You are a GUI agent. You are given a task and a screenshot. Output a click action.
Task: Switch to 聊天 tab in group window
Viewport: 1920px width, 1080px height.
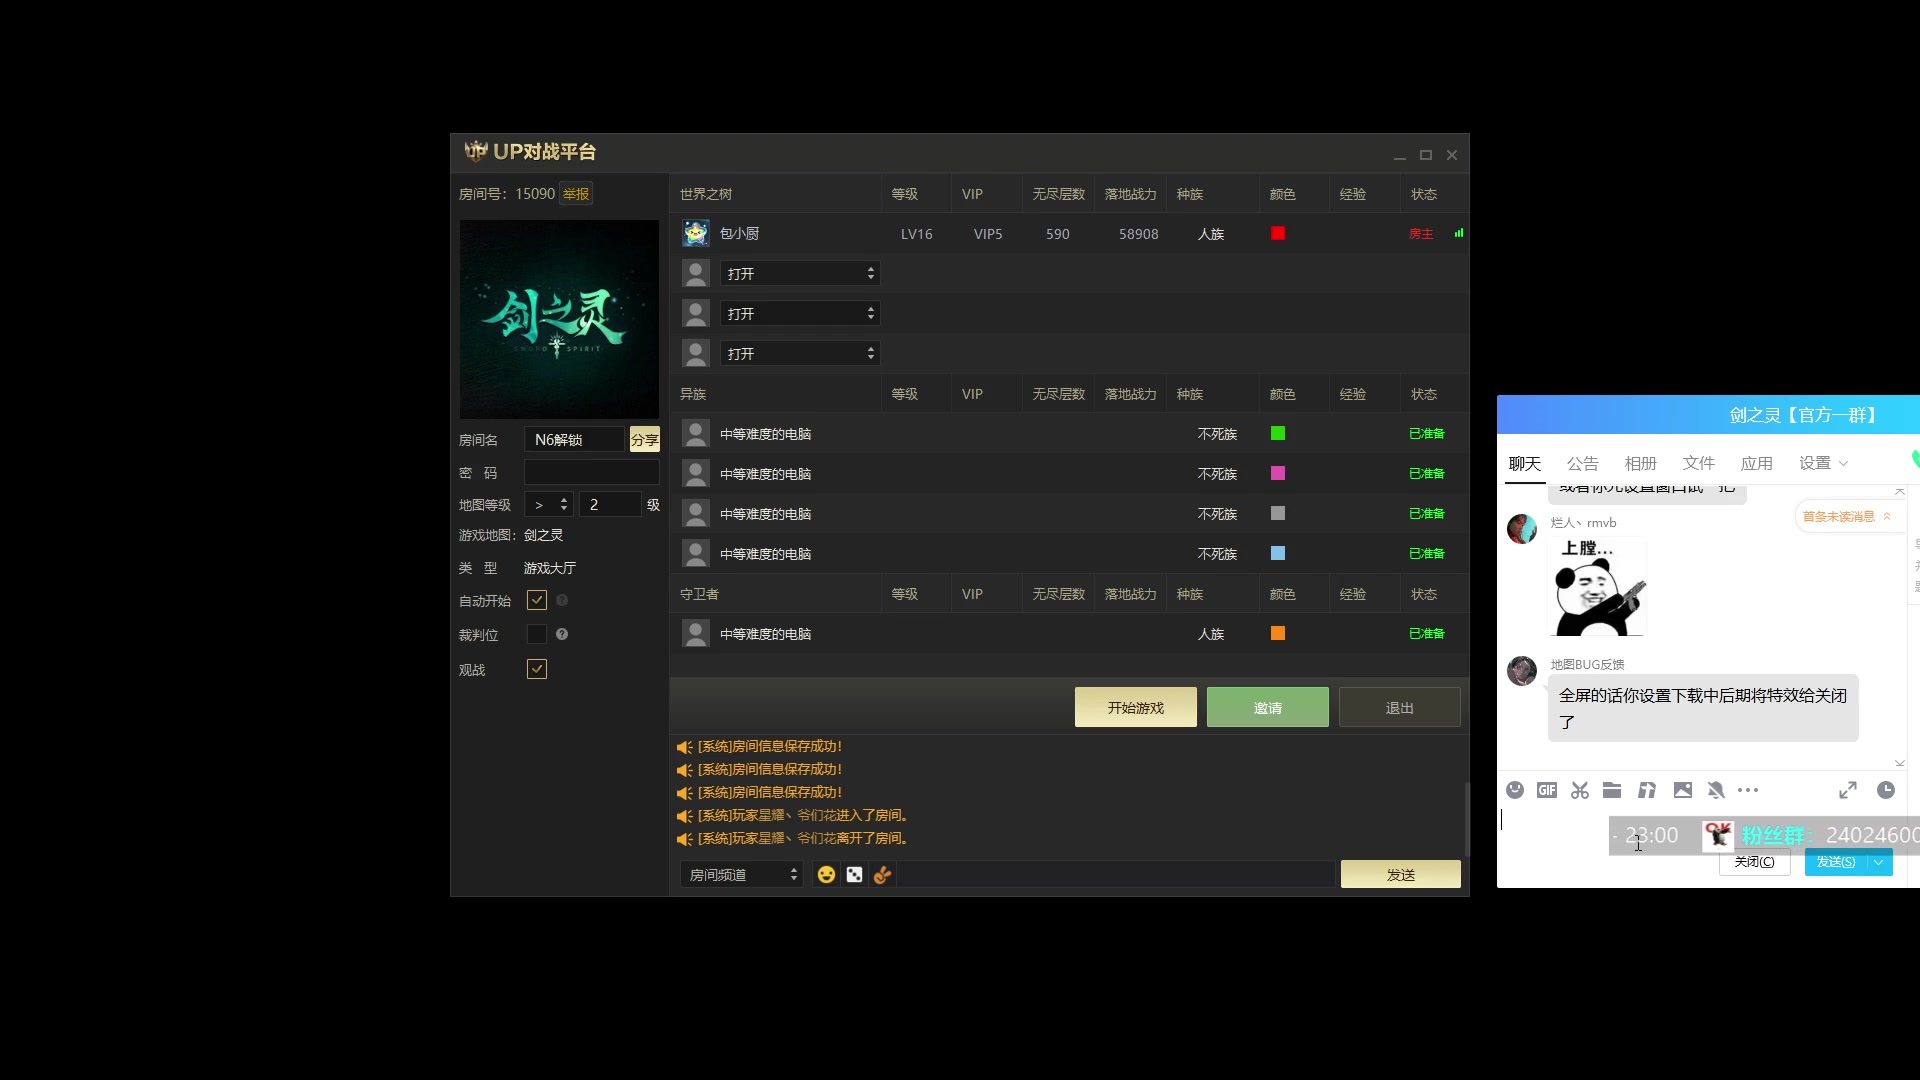coord(1525,463)
